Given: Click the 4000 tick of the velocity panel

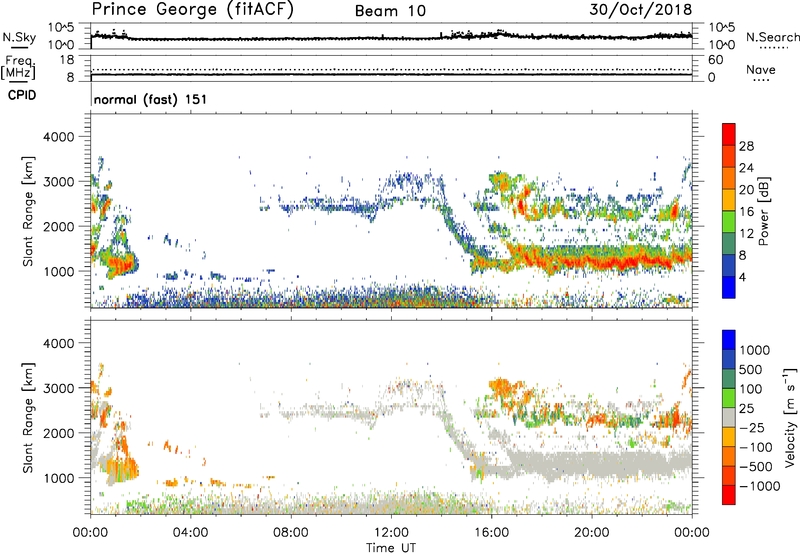Looking at the screenshot, I should pos(59,343).
